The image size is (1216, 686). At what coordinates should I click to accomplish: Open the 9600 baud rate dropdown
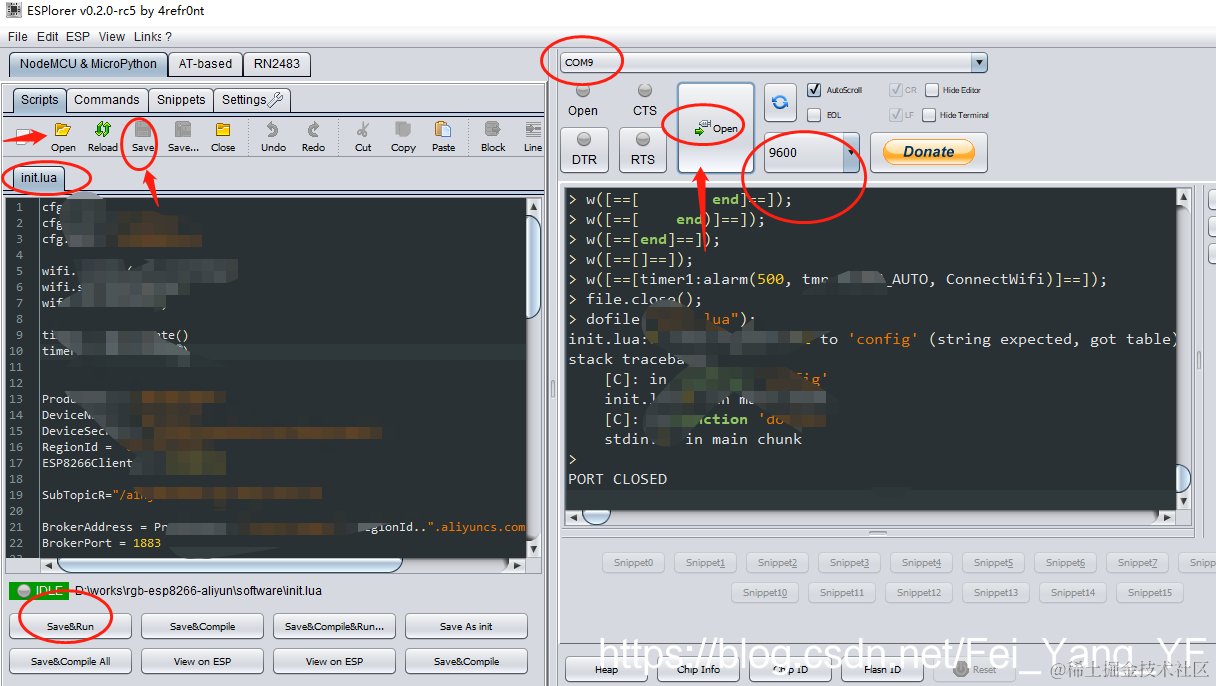pyautogui.click(x=851, y=152)
